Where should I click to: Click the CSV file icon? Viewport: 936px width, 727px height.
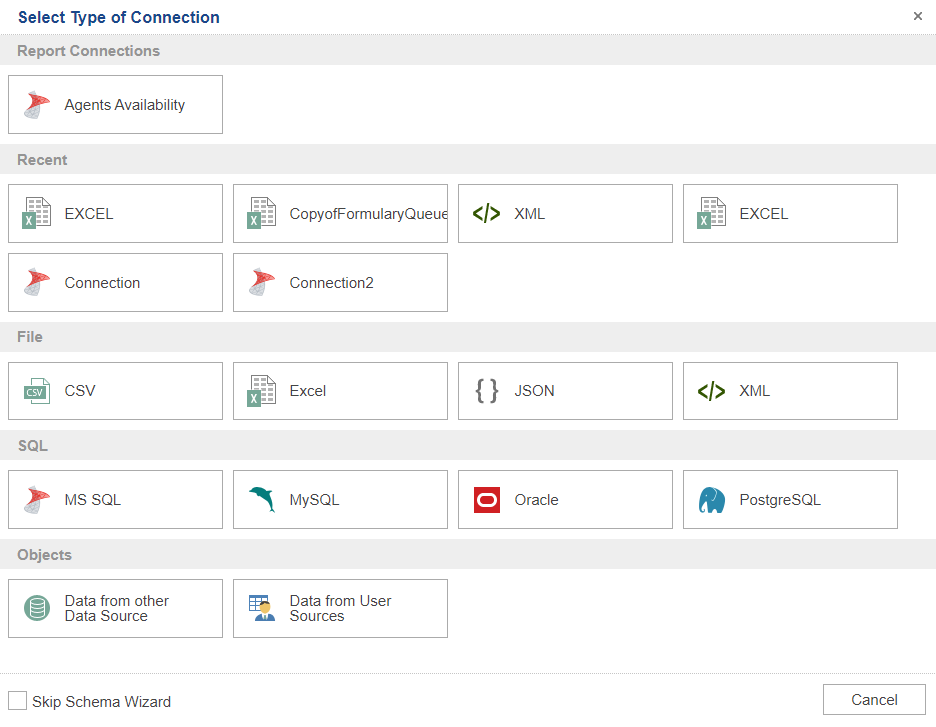(x=37, y=391)
